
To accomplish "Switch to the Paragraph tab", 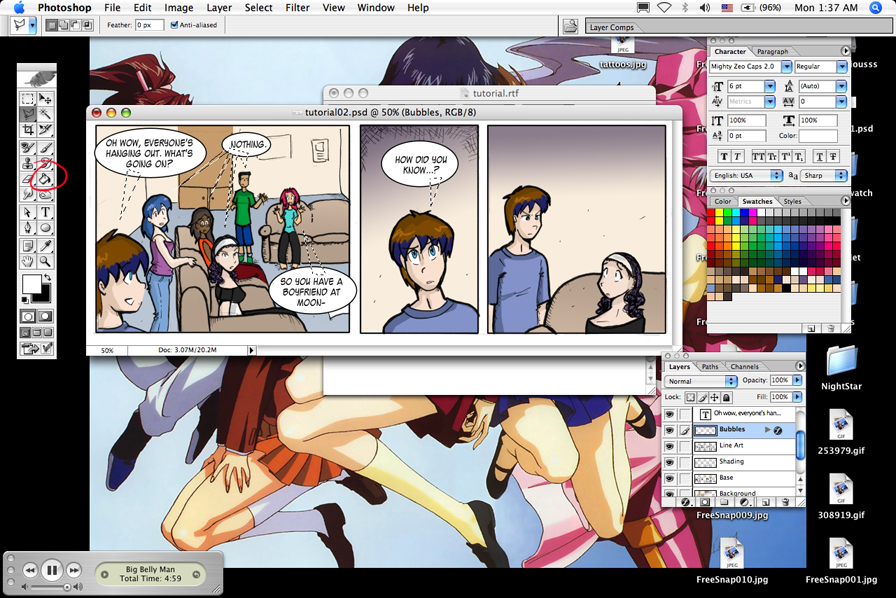I will [x=772, y=51].
